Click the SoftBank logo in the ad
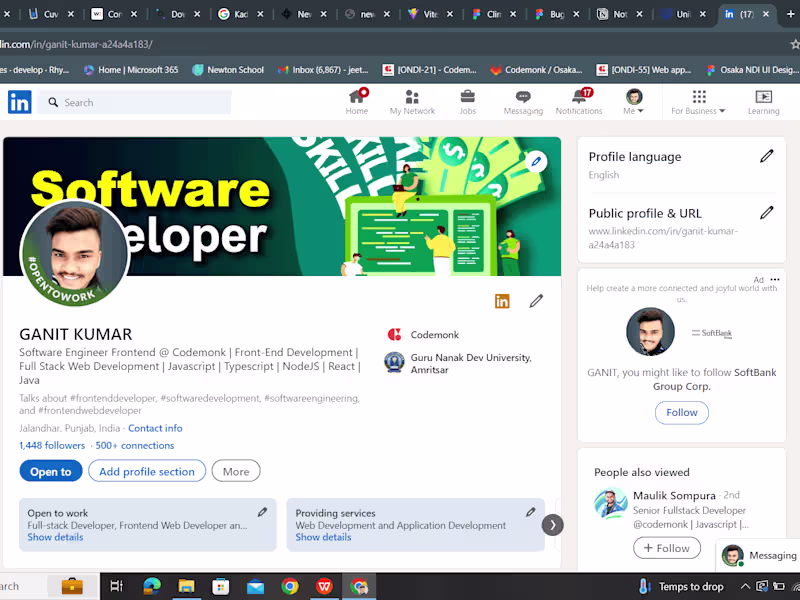 [x=712, y=333]
